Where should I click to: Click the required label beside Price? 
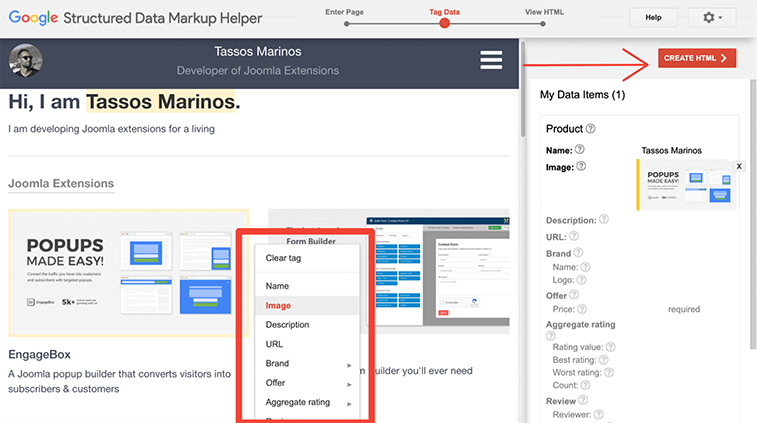(x=684, y=309)
